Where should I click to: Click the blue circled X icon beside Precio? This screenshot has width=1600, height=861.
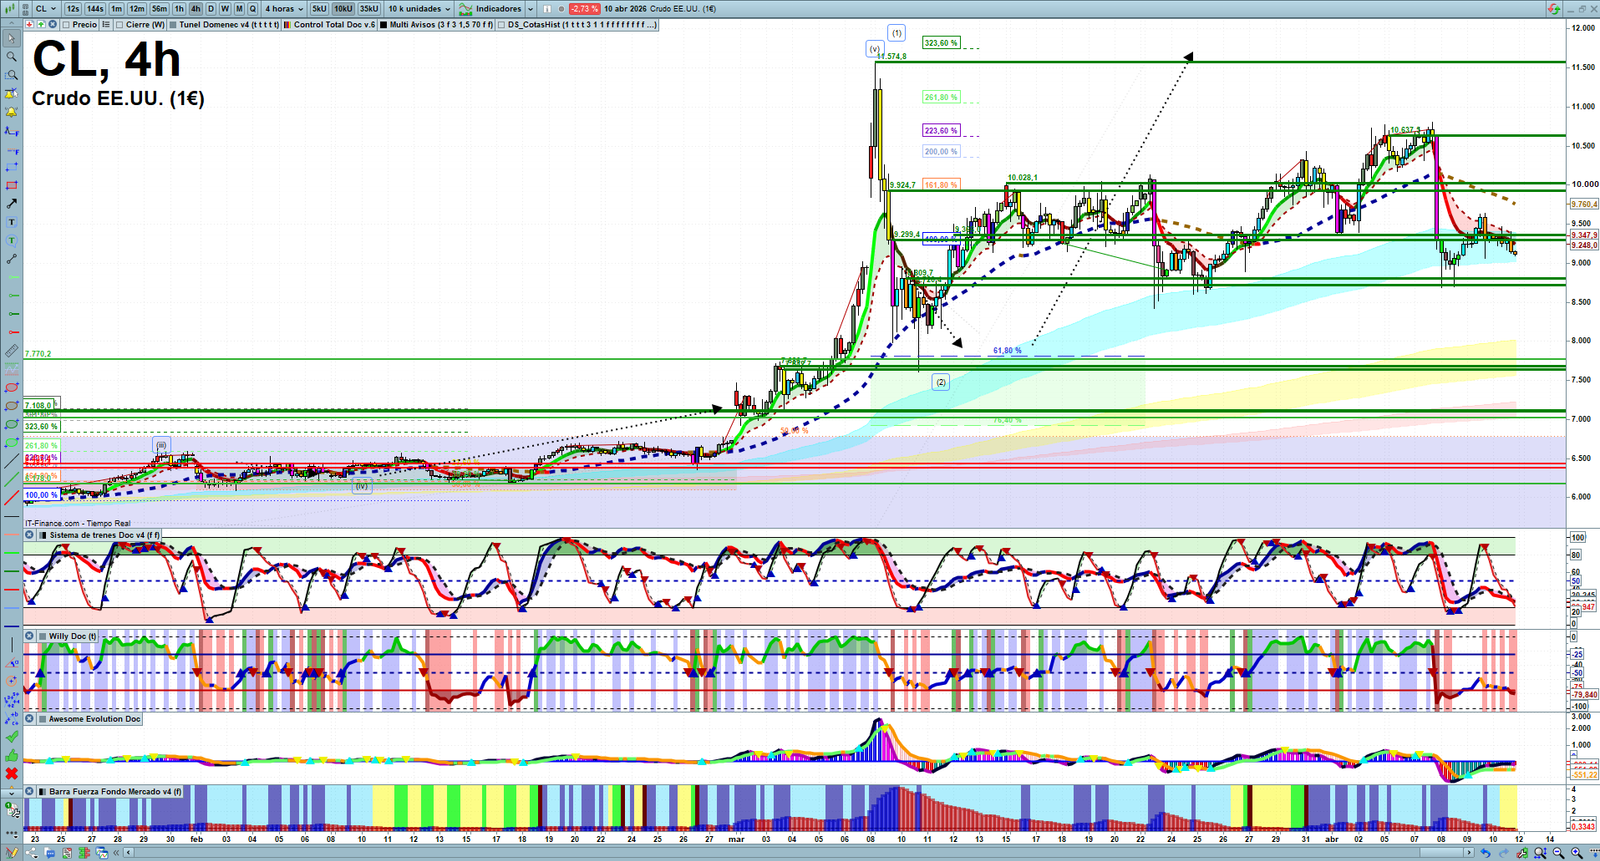[x=53, y=24]
